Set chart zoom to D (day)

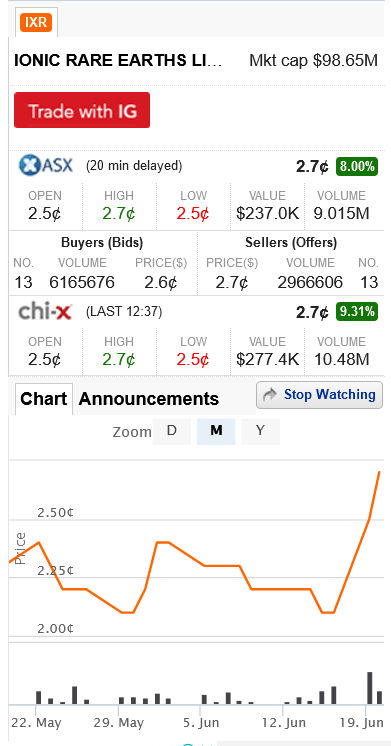[x=172, y=431]
